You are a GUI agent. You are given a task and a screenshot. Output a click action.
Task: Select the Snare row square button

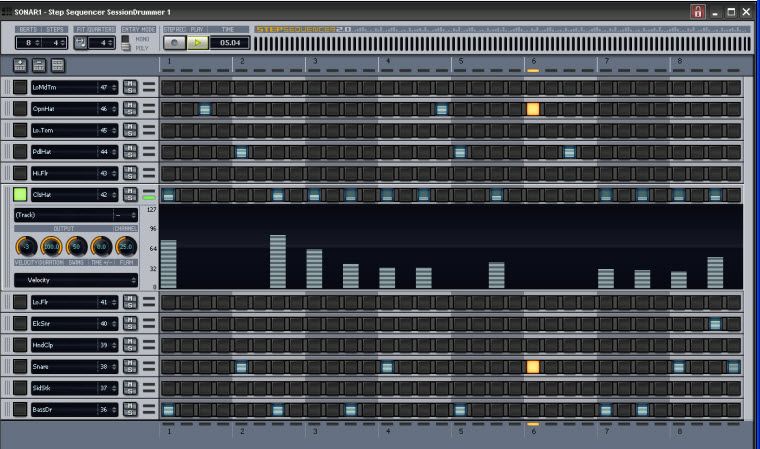click(x=20, y=367)
